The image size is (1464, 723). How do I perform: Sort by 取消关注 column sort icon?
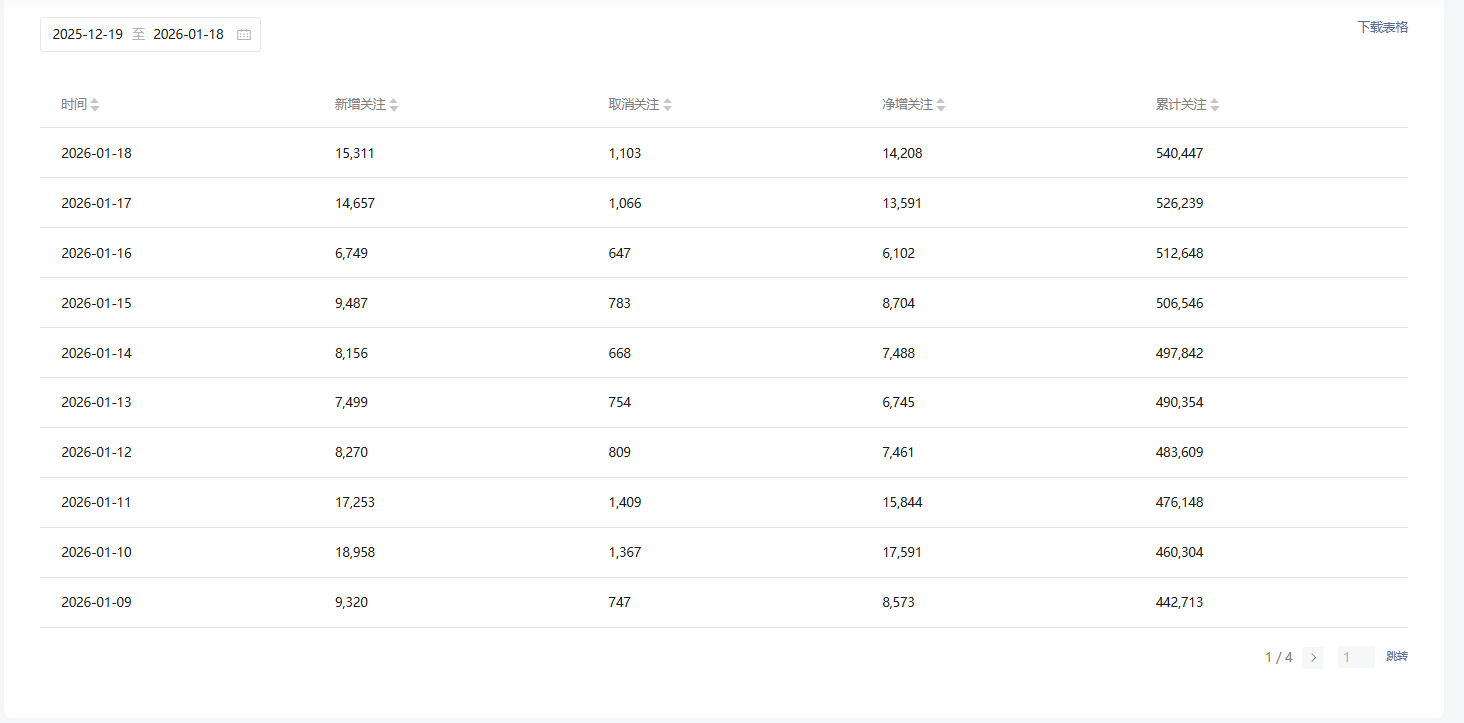coord(668,105)
